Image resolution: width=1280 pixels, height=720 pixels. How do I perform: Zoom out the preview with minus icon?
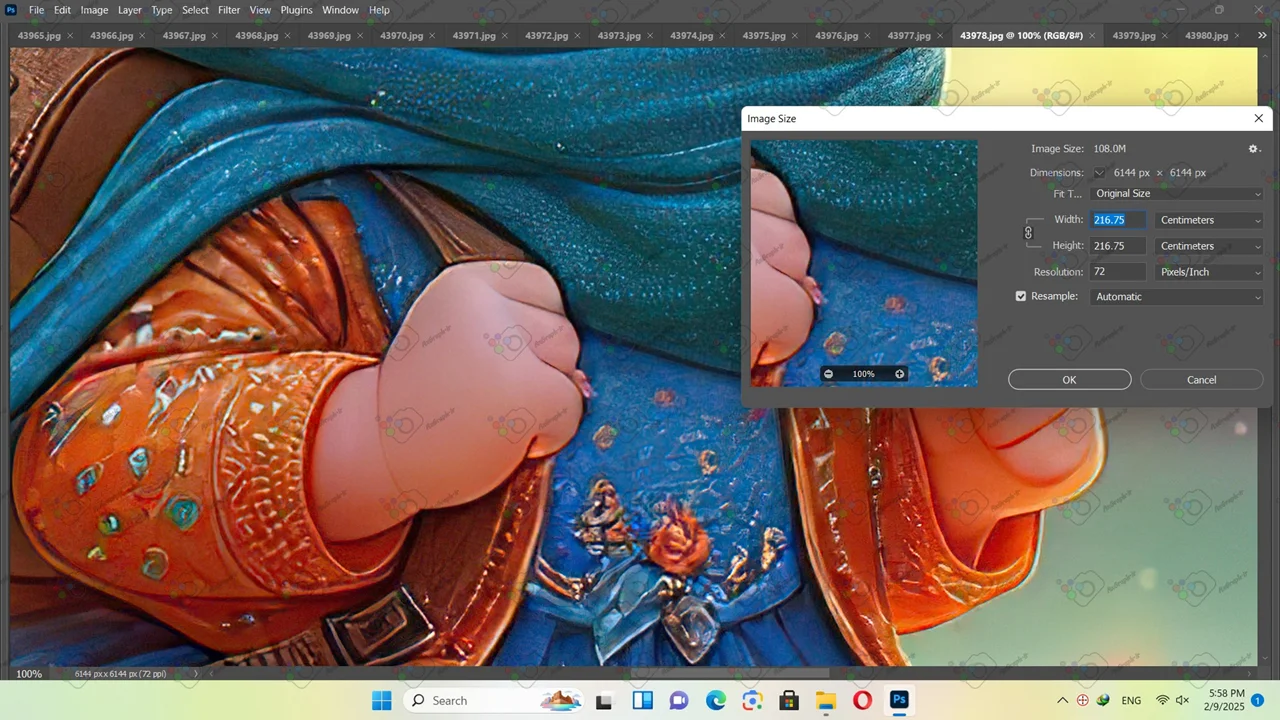point(828,374)
